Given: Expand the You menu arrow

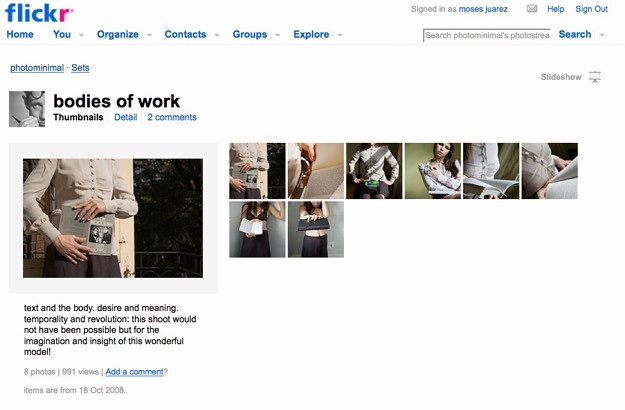Looking at the screenshot, I should click(x=81, y=35).
